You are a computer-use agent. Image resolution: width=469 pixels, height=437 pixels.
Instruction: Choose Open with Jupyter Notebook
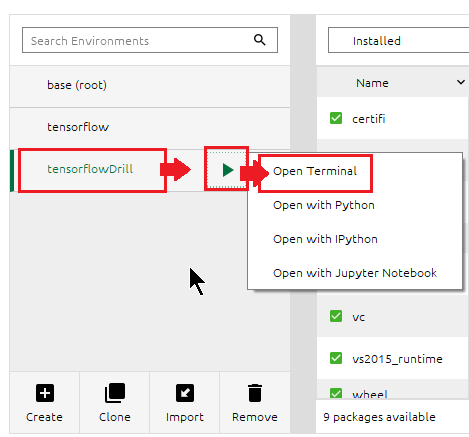pyautogui.click(x=355, y=273)
